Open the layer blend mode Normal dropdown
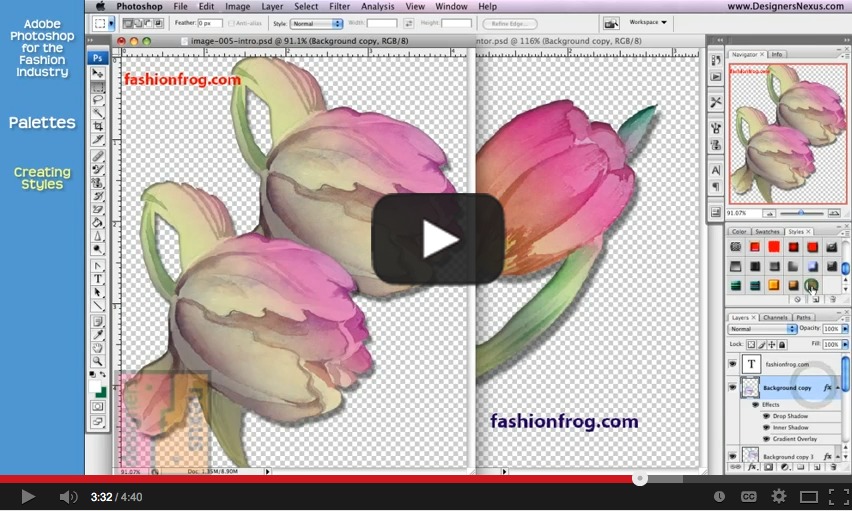The image size is (852, 511). [762, 329]
